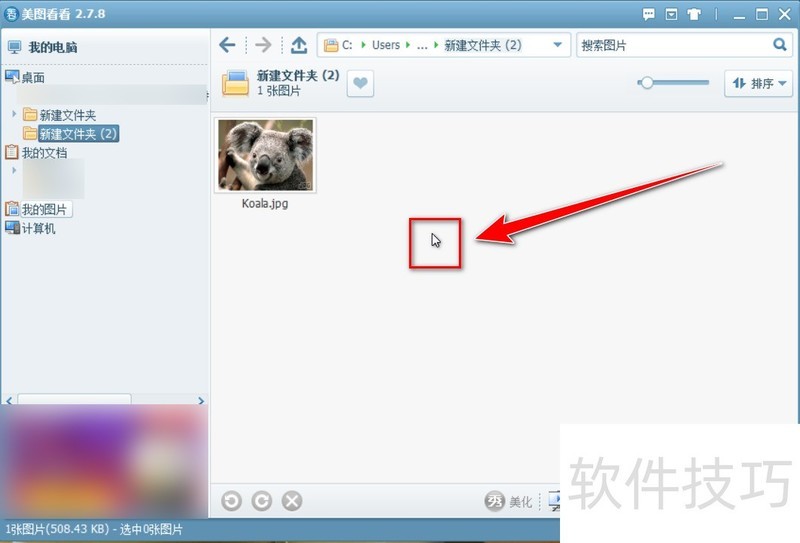Image resolution: width=800 pixels, height=543 pixels.
Task: Click the ... segment in the path
Action: pyautogui.click(x=422, y=45)
